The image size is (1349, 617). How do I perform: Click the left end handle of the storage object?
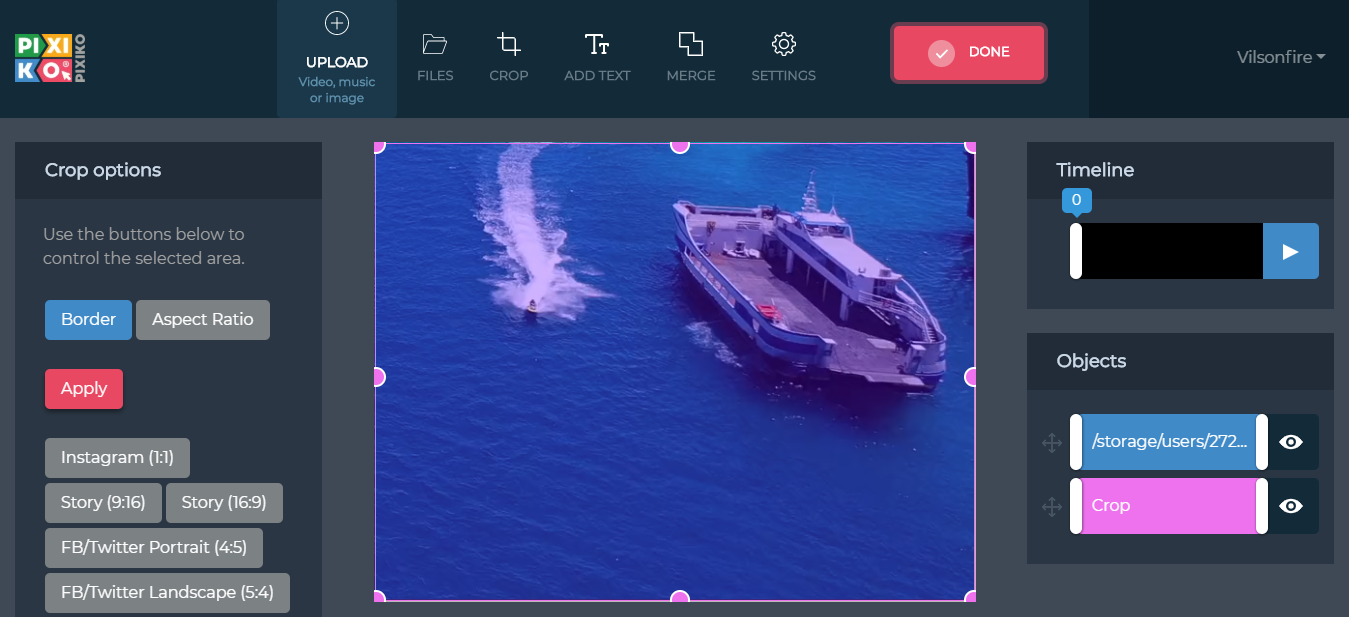1076,442
